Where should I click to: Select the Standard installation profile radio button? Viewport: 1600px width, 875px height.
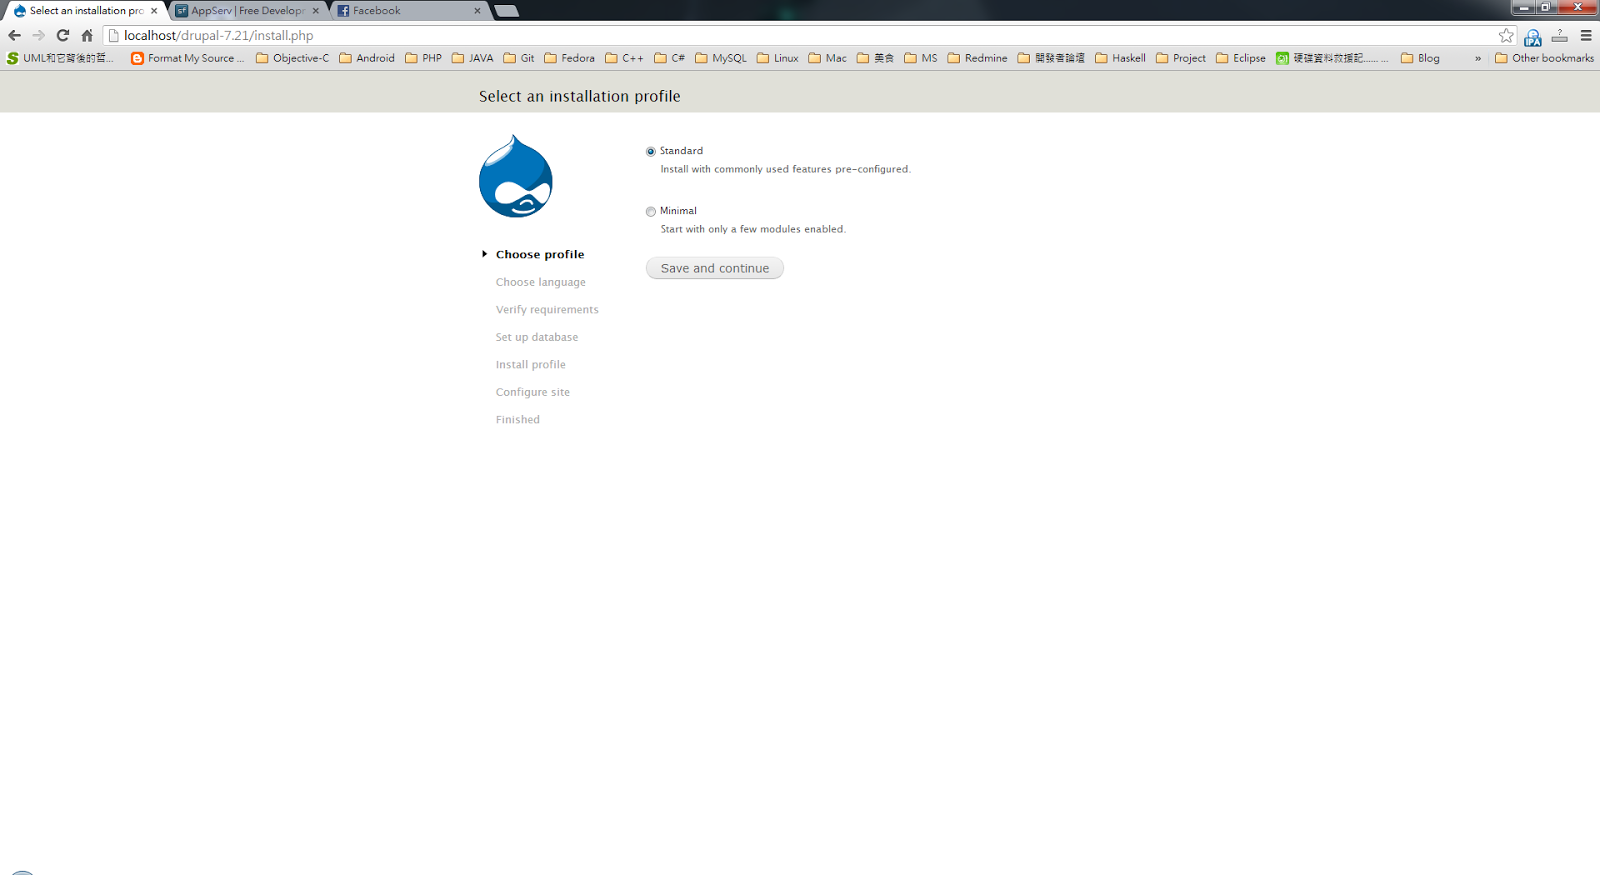tap(651, 151)
